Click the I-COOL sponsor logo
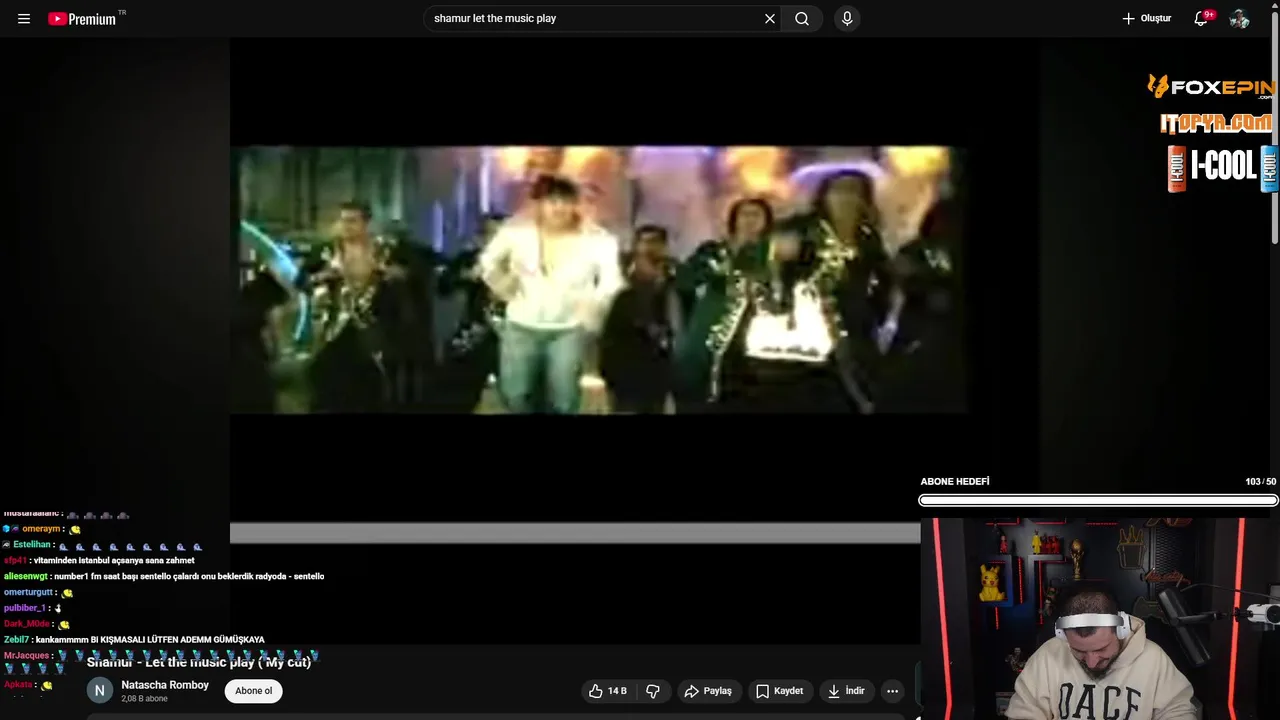This screenshot has height=720, width=1280. point(1222,168)
